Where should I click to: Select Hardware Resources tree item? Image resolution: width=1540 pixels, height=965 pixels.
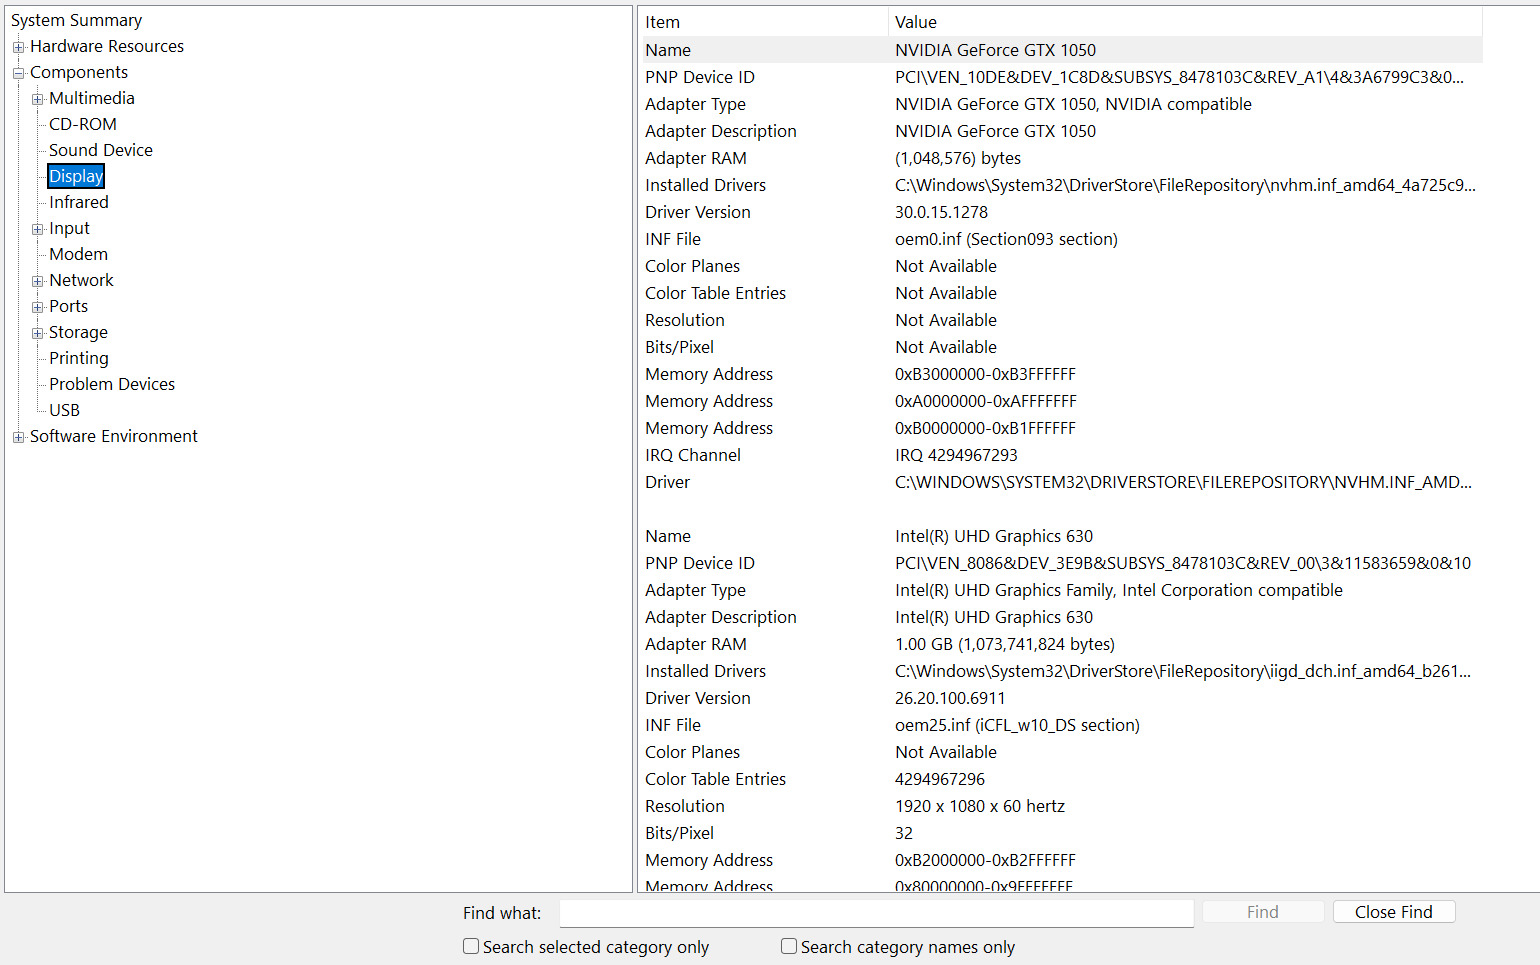[x=107, y=46]
